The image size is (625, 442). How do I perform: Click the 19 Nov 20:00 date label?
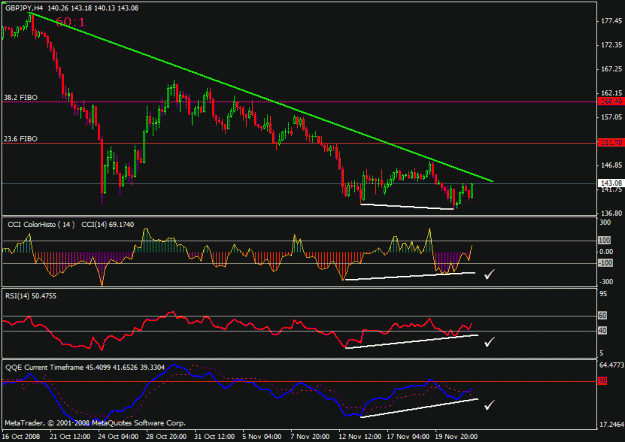coord(456,436)
